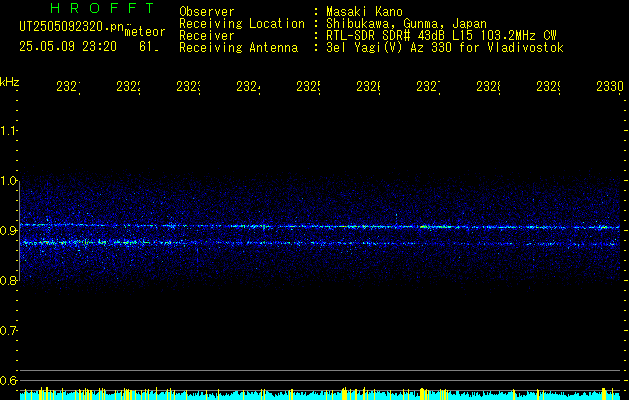Select the filename UT2505092320.pn text
Viewport: 629px width, 400px height.
pos(72,27)
